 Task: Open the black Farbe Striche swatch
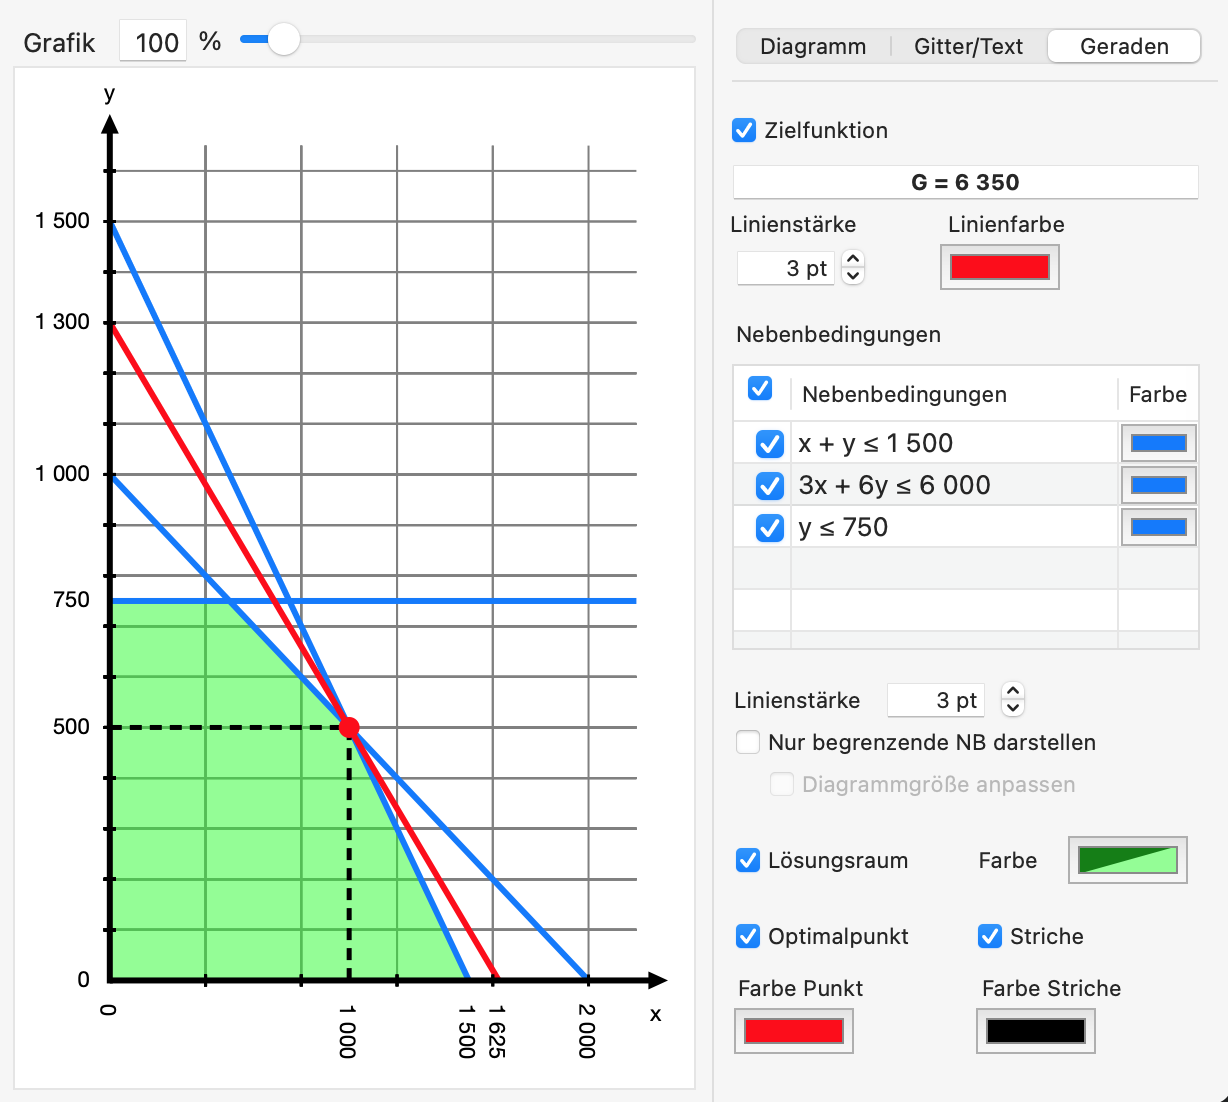pos(1035,1031)
